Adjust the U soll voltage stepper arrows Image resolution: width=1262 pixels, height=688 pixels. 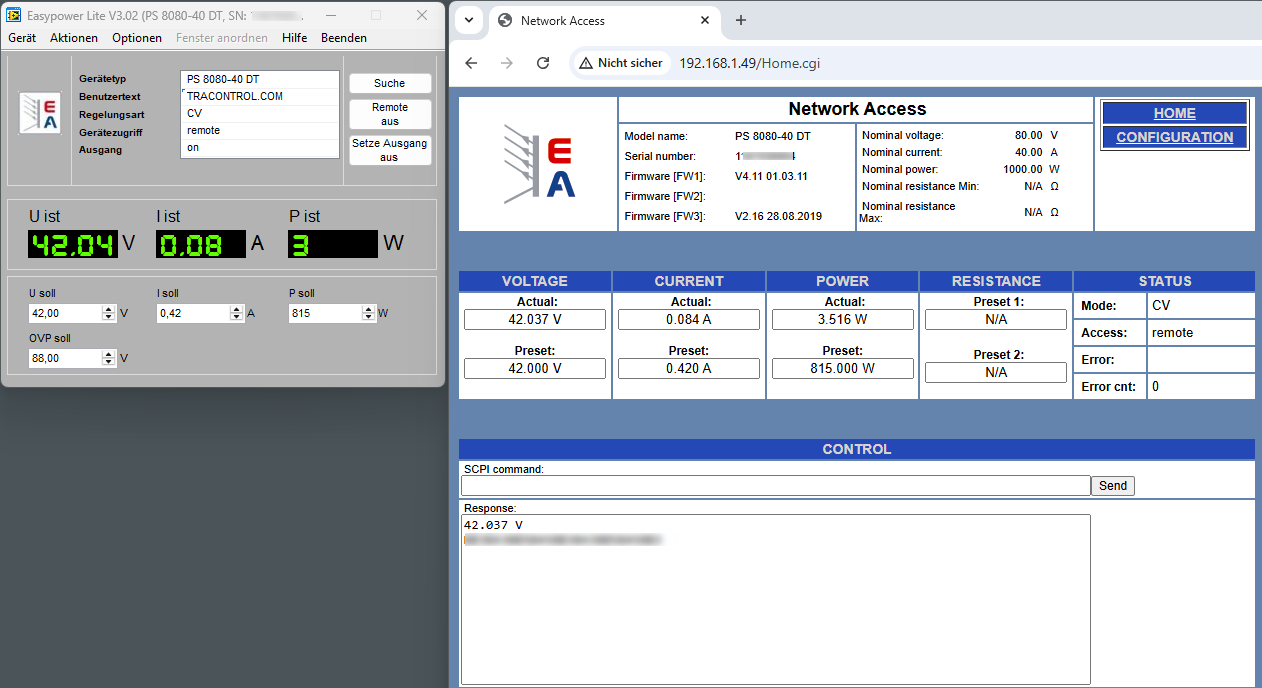pos(109,313)
